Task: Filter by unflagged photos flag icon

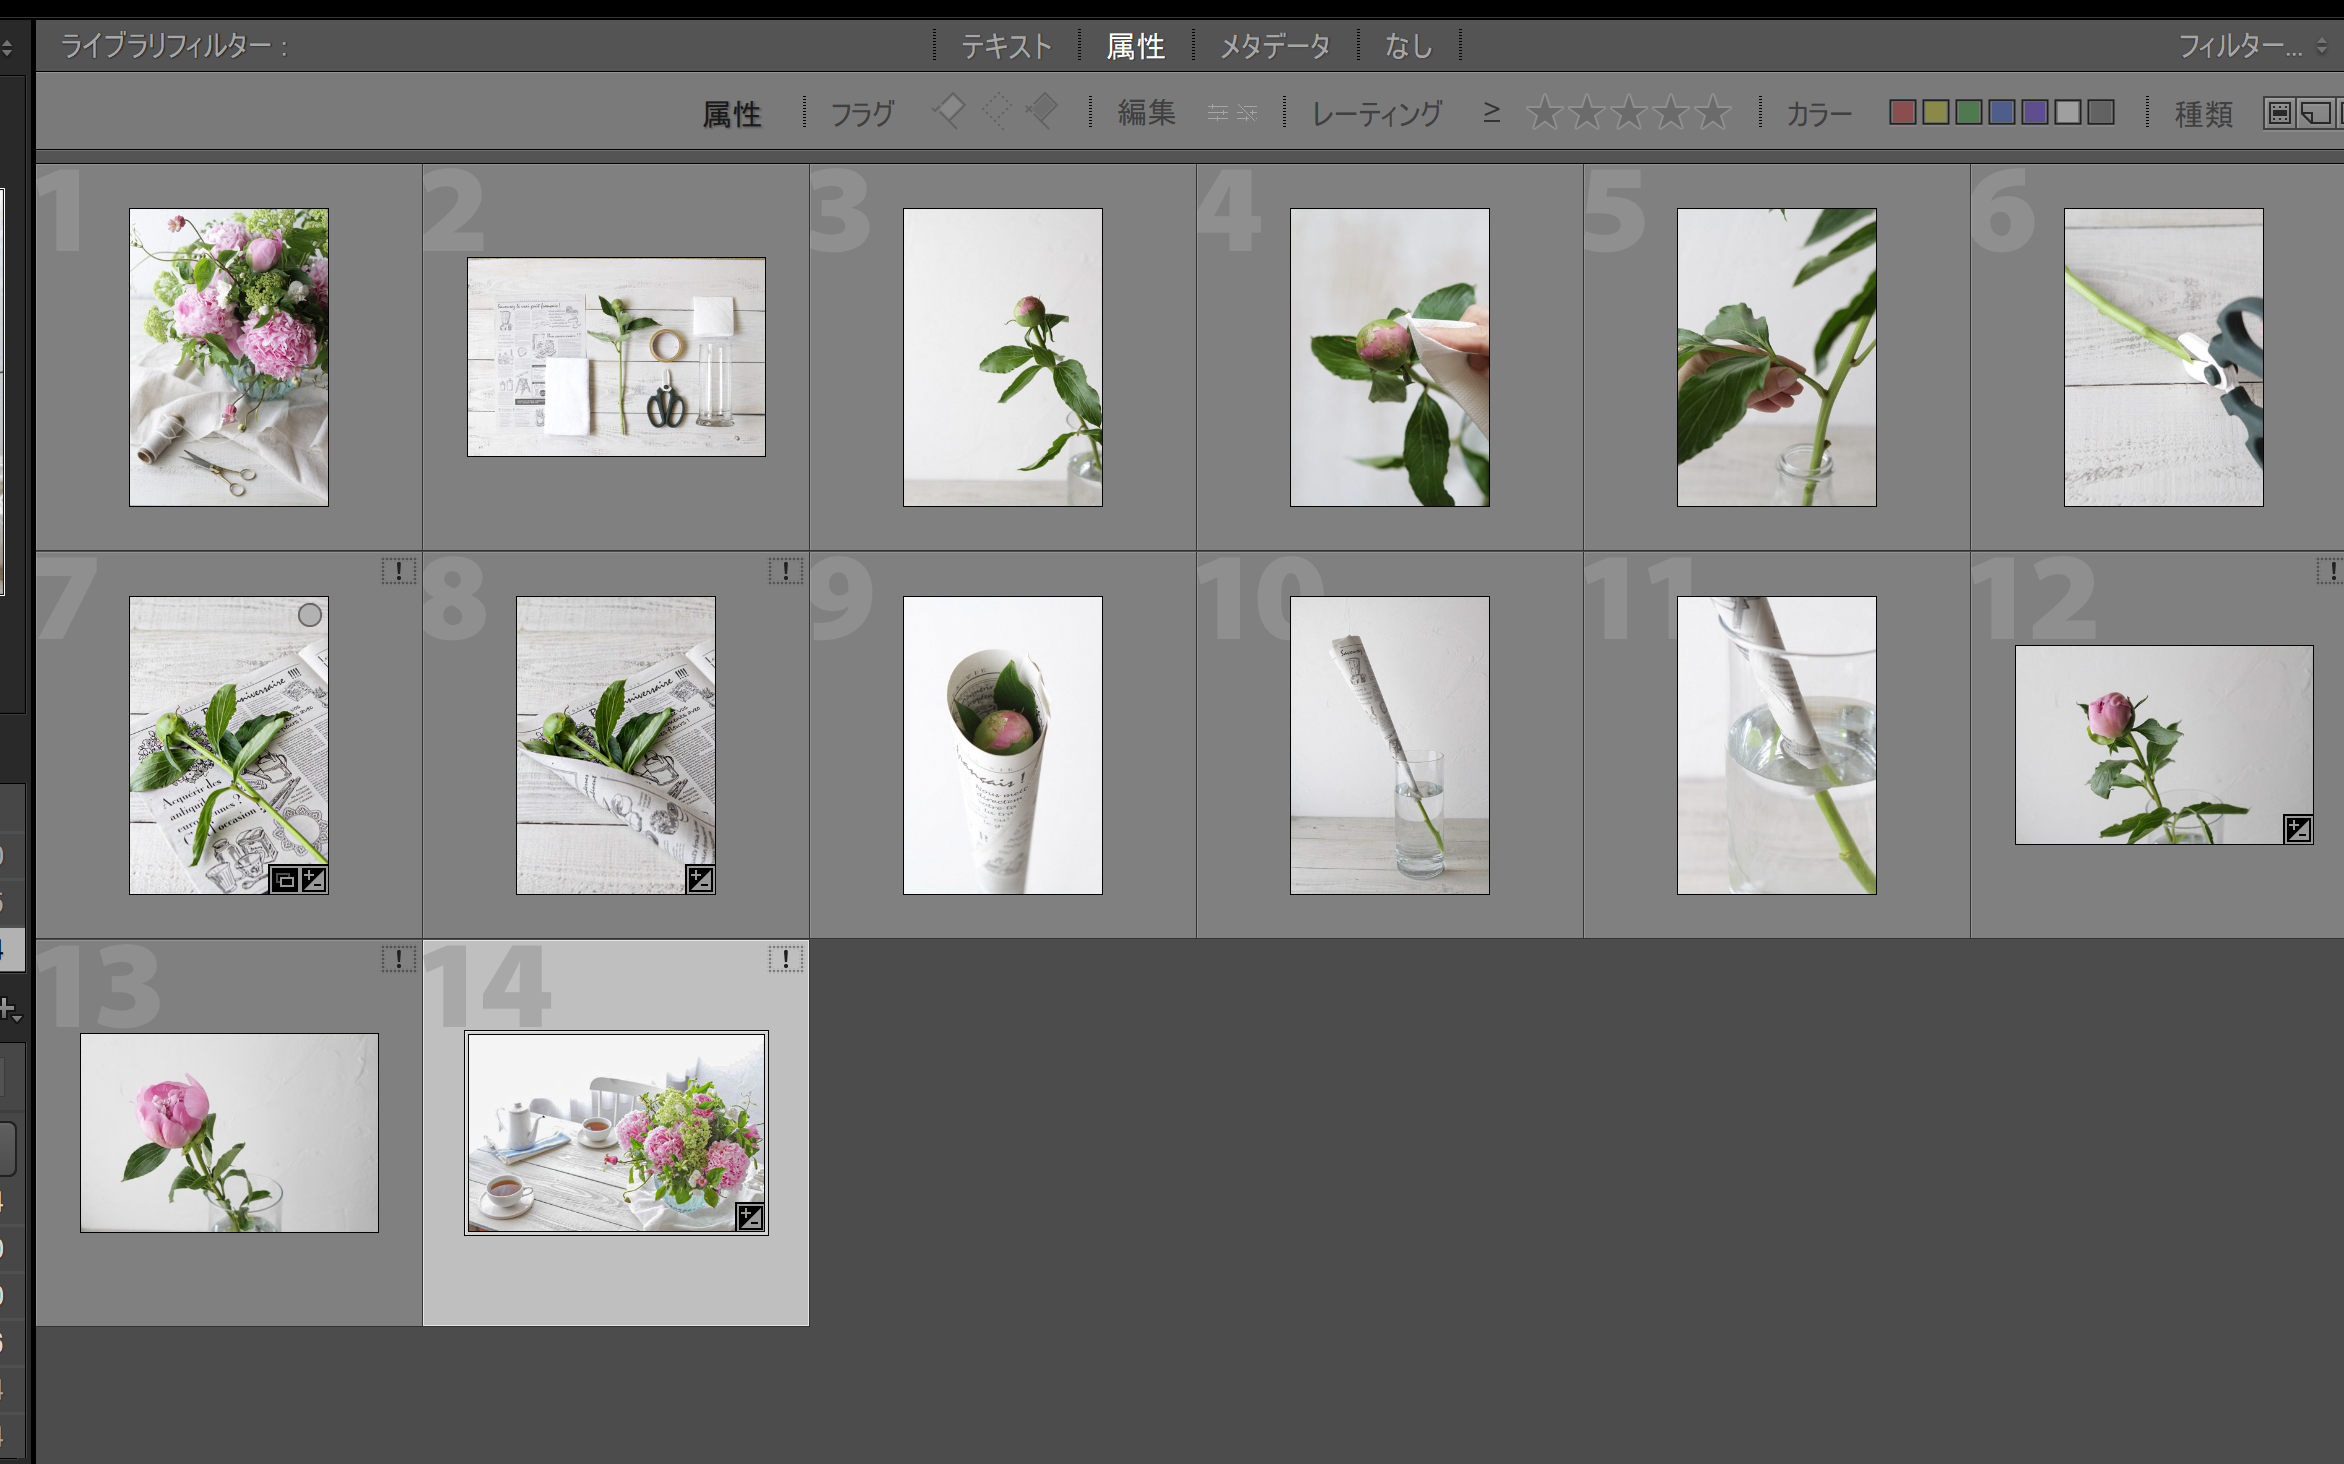Action: pyautogui.click(x=996, y=111)
